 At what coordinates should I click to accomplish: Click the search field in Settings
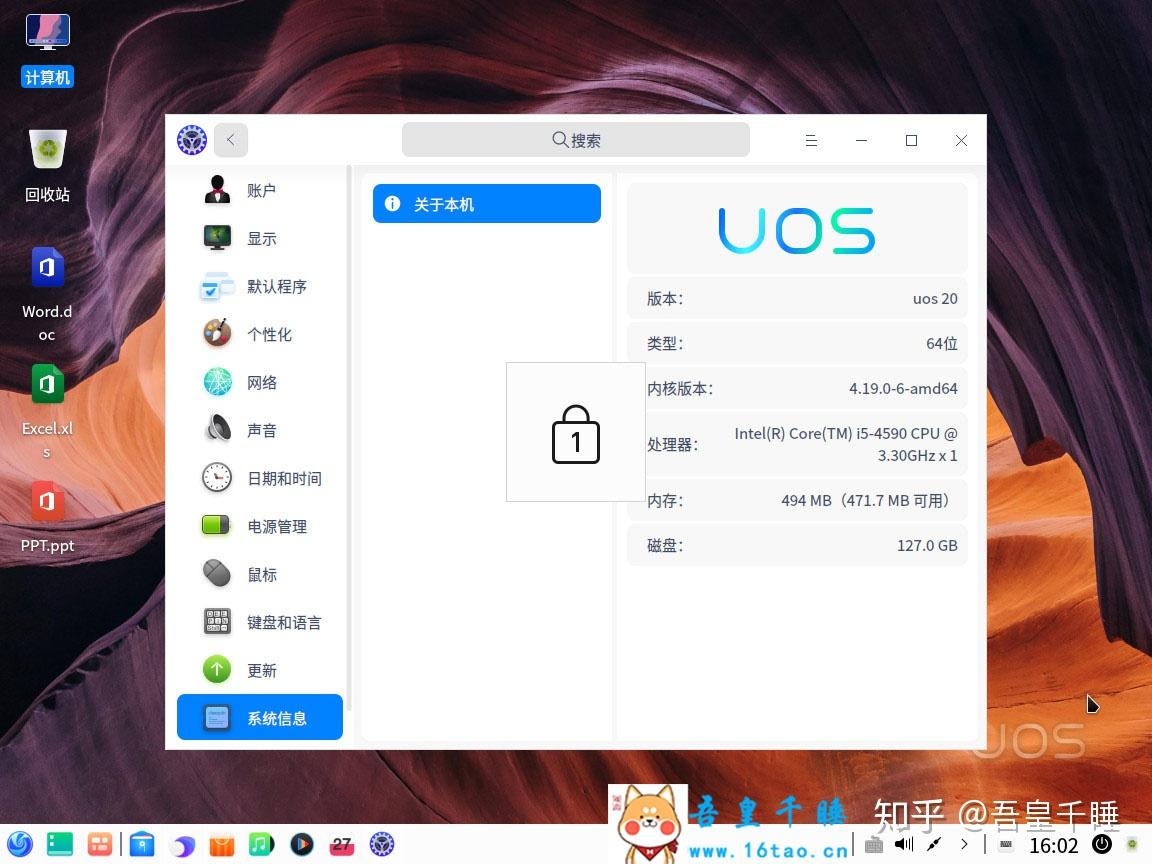point(576,140)
